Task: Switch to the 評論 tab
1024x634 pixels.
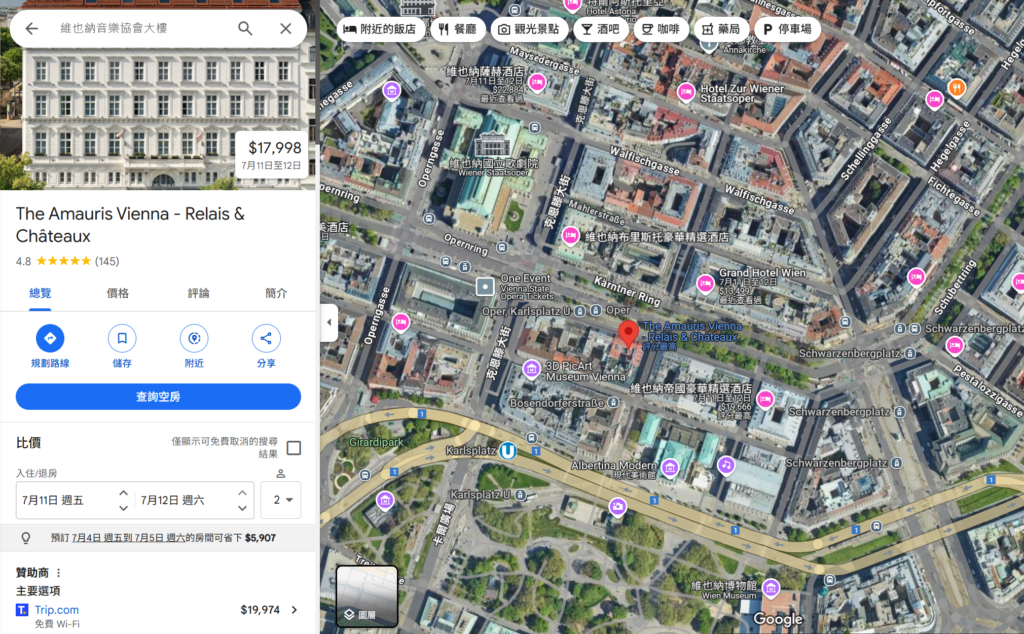Action: coord(199,293)
